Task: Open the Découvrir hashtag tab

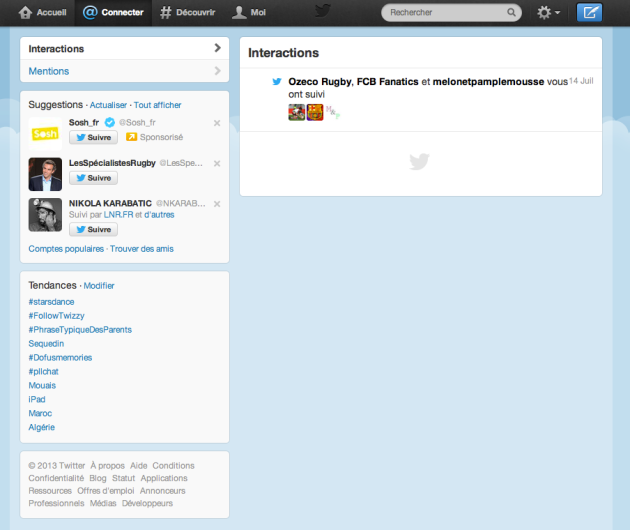Action: pyautogui.click(x=188, y=12)
